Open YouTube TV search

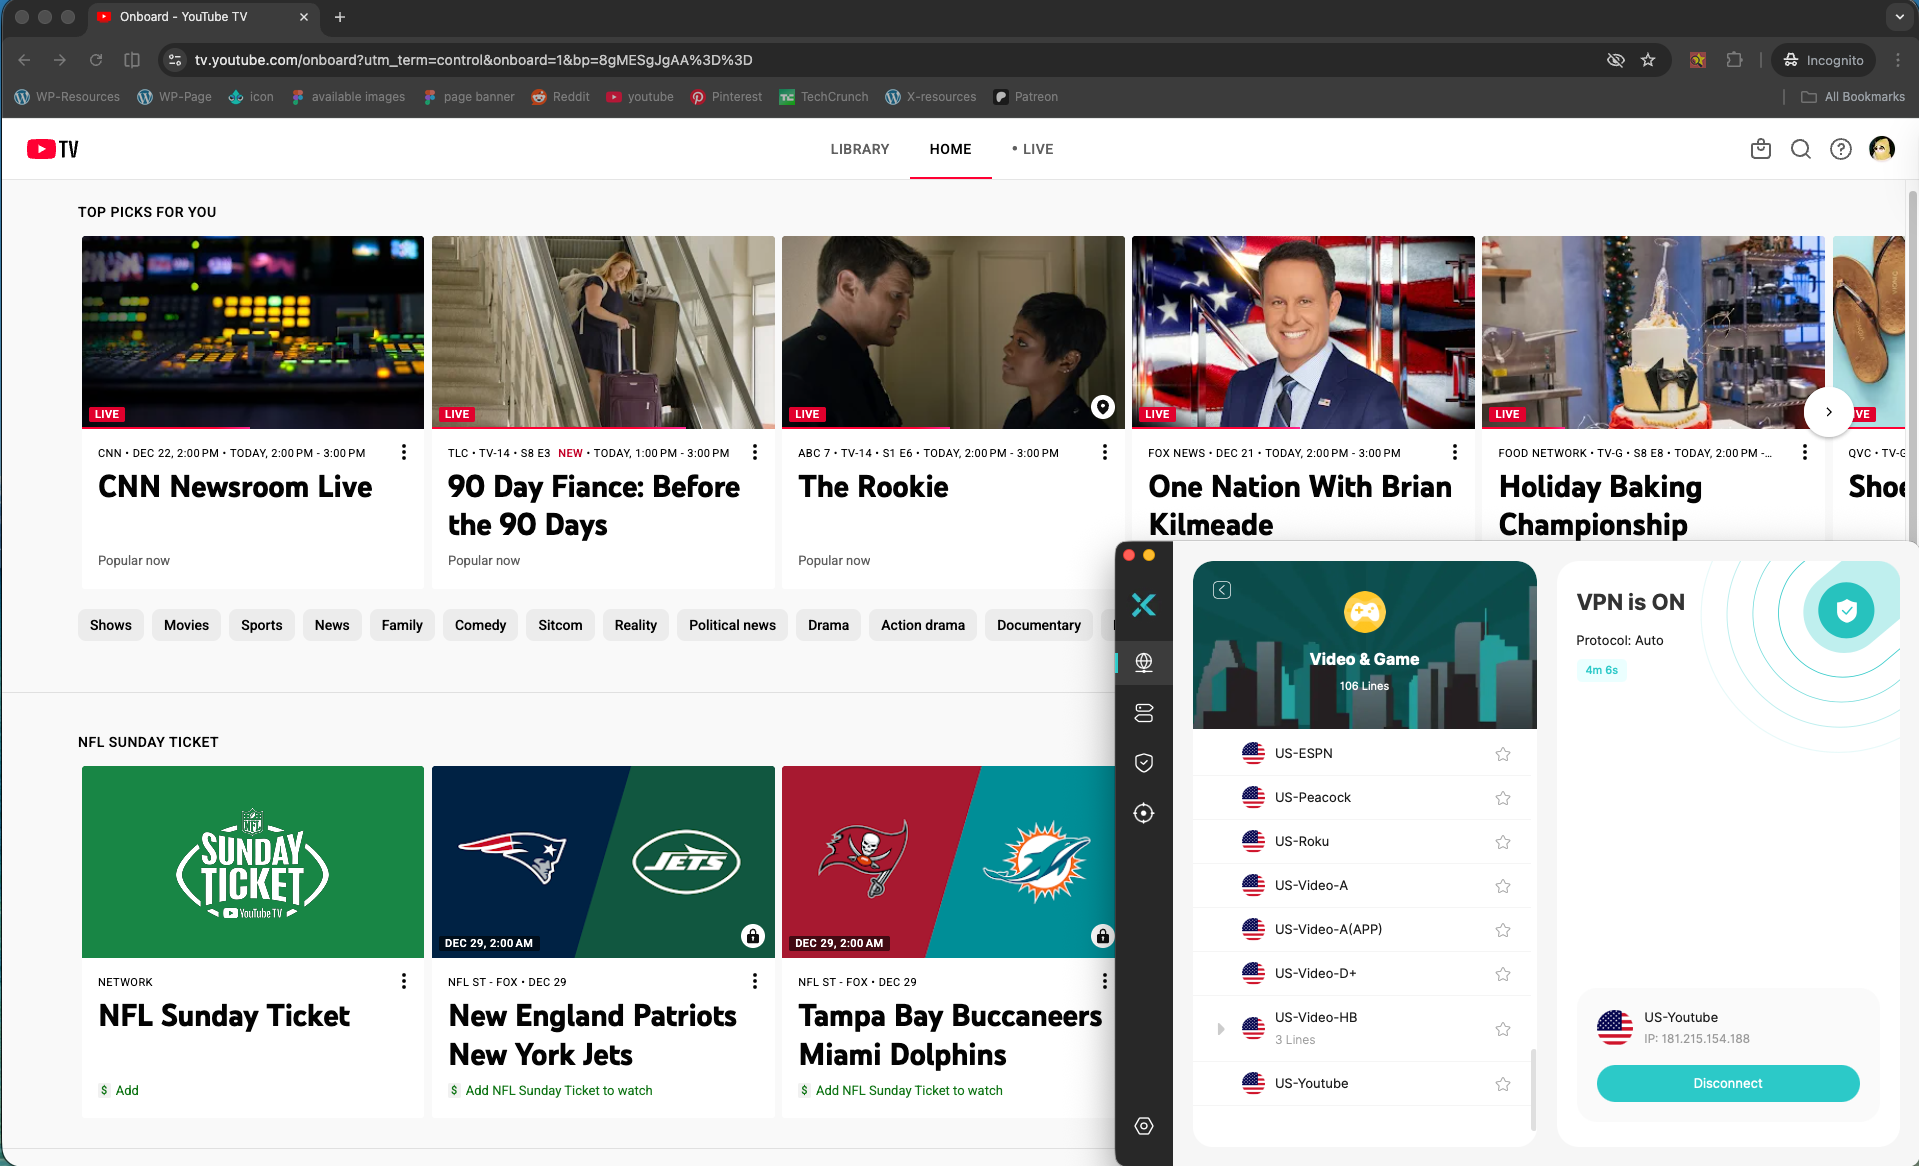tap(1800, 148)
